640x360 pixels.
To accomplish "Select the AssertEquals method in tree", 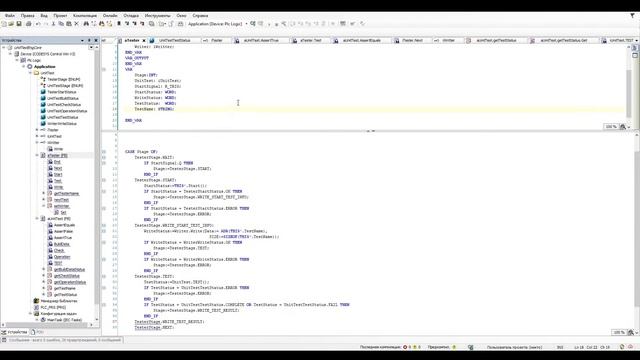I will tap(64, 225).
